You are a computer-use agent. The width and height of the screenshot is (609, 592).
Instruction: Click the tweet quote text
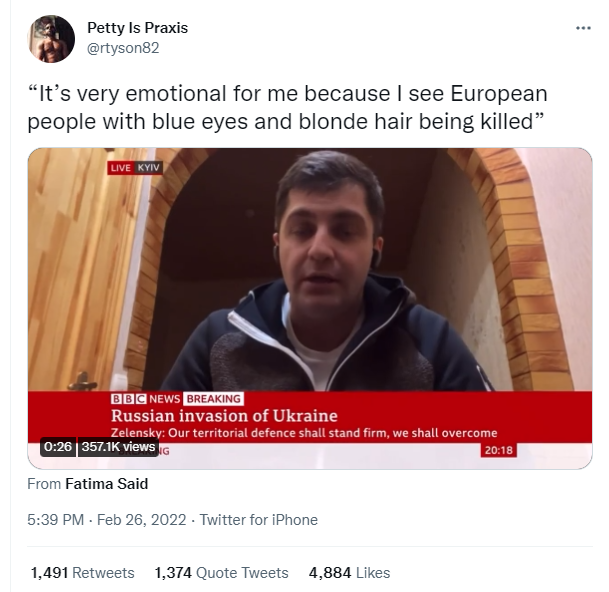click(x=287, y=107)
